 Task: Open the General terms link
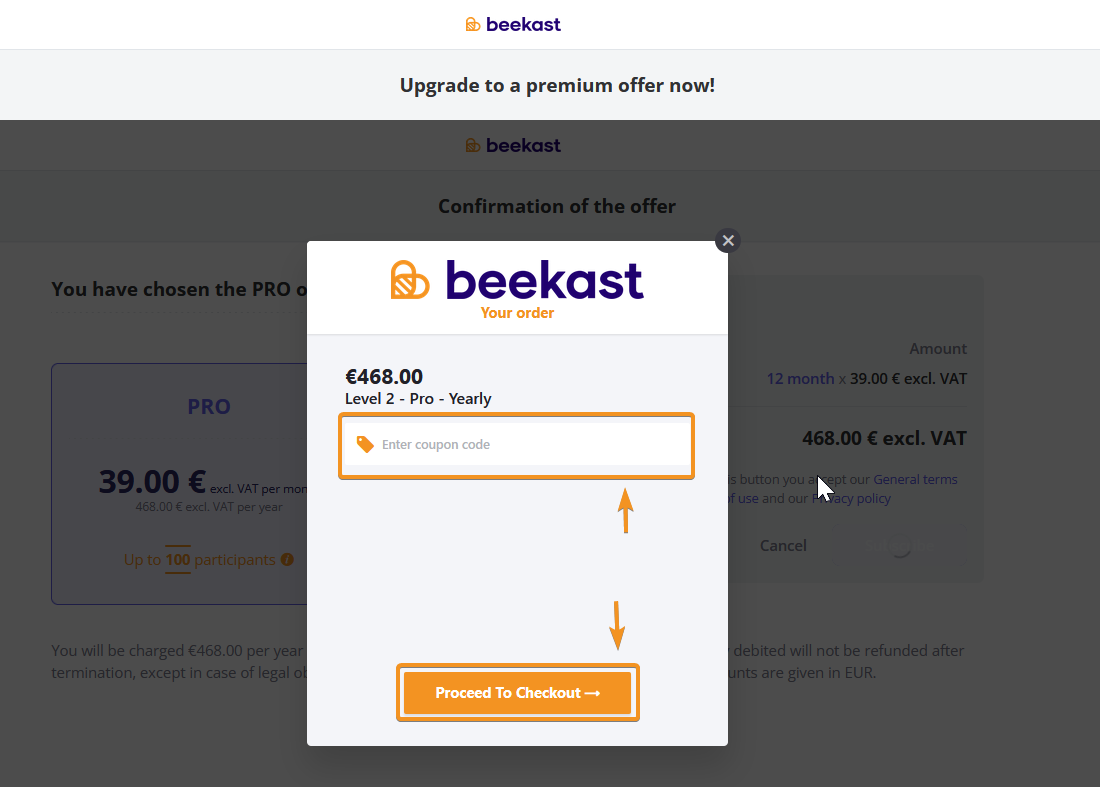pos(915,479)
